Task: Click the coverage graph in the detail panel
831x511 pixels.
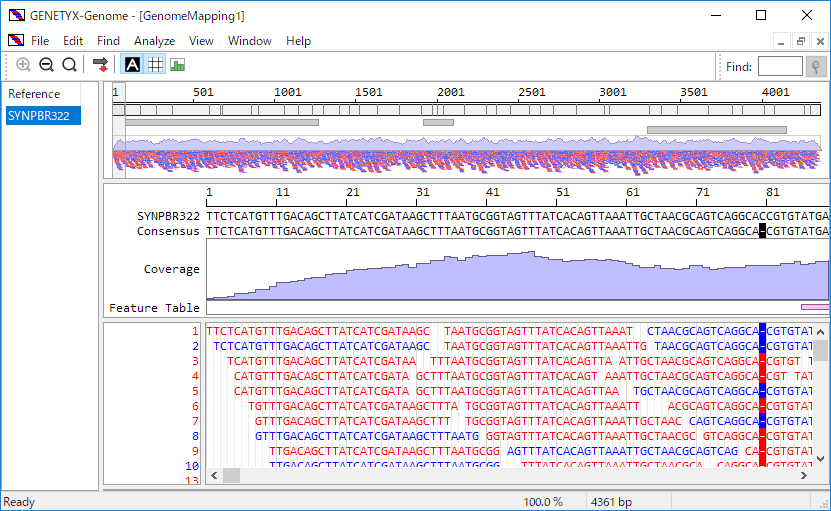Action: coord(517,270)
